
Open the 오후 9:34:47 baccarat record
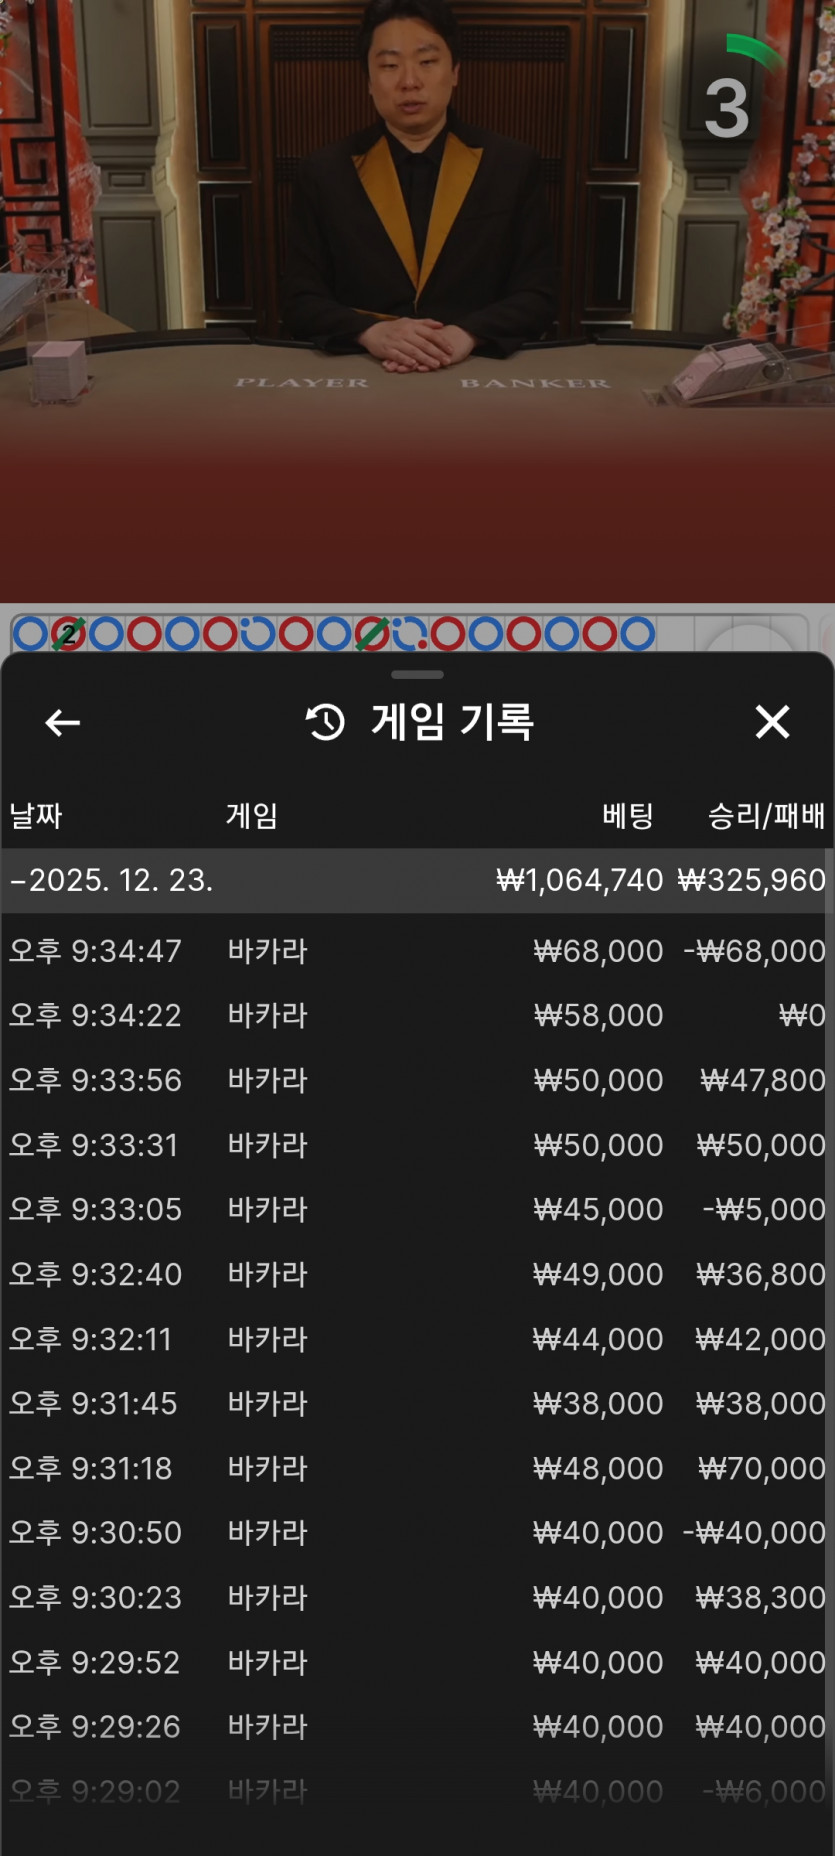coord(417,950)
